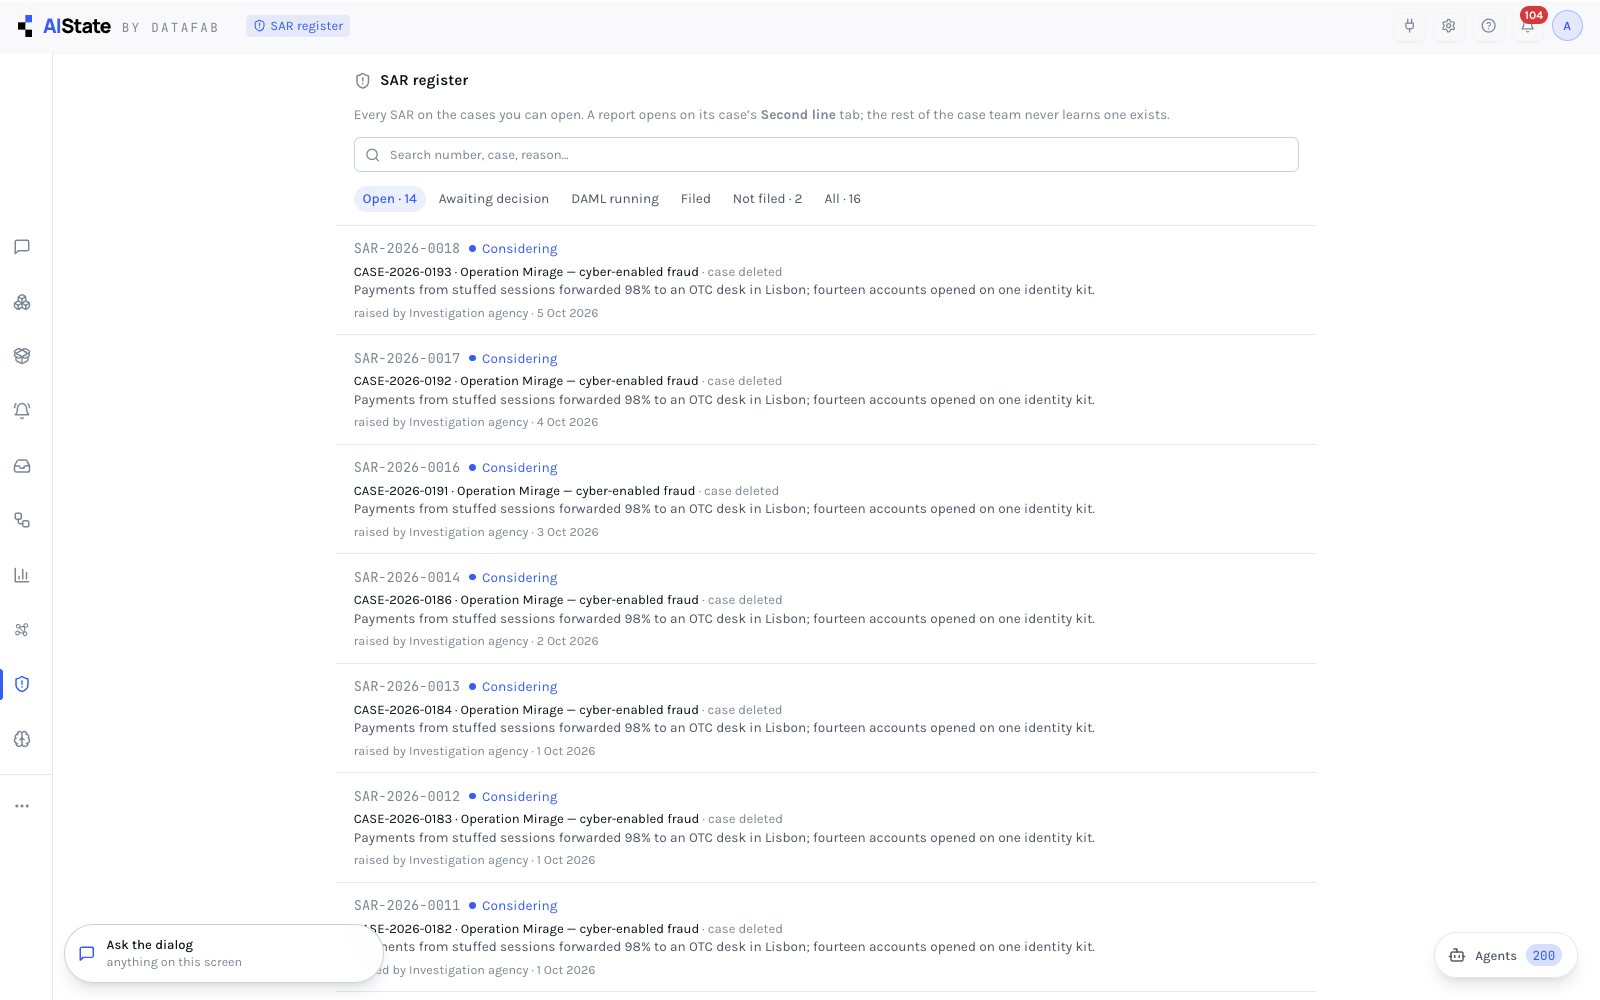Click the linked squares workflow icon in sidebar
The height and width of the screenshot is (1000, 1600).
pyautogui.click(x=22, y=520)
